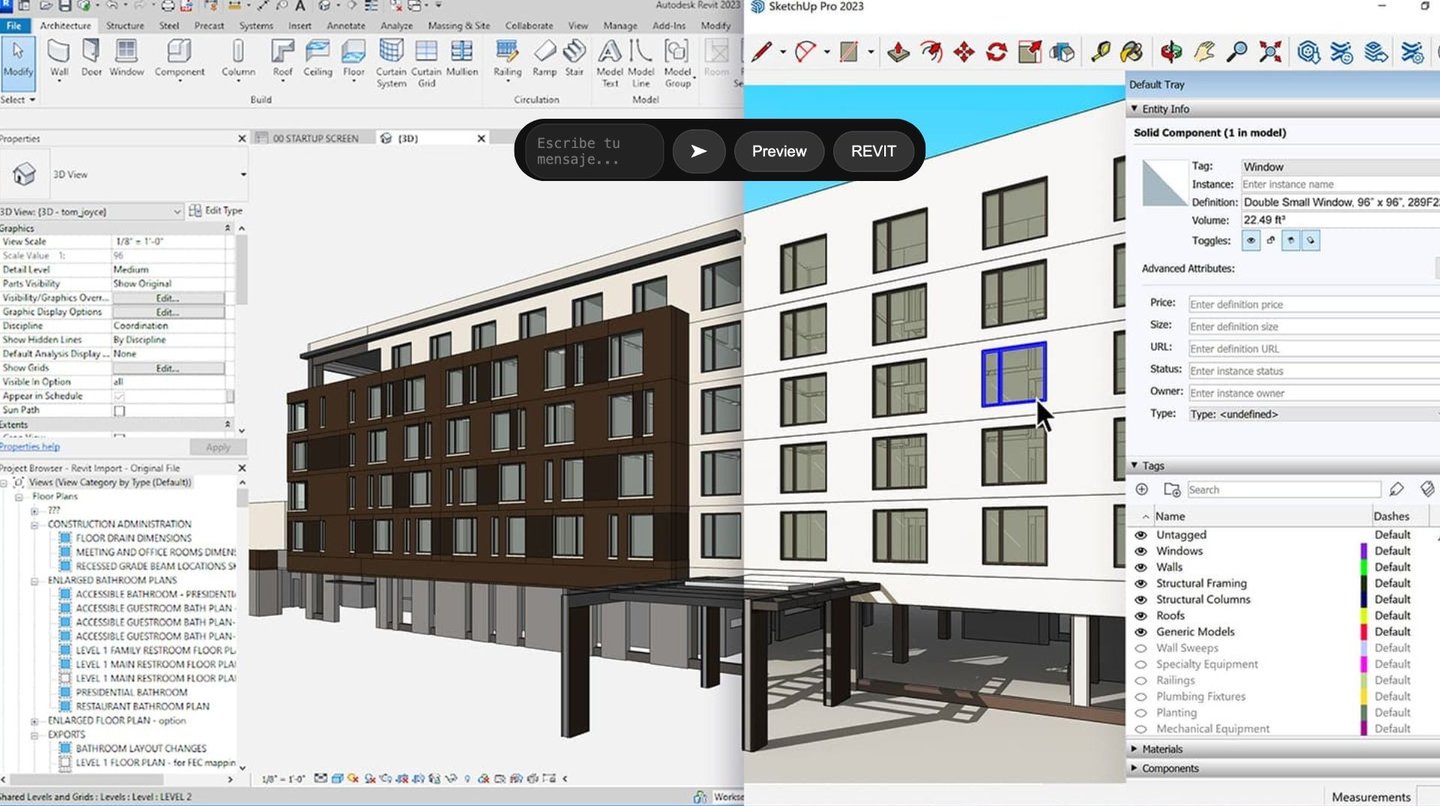Activate the Model Text tool
Viewport: 1440px width, 806px height.
[610, 62]
